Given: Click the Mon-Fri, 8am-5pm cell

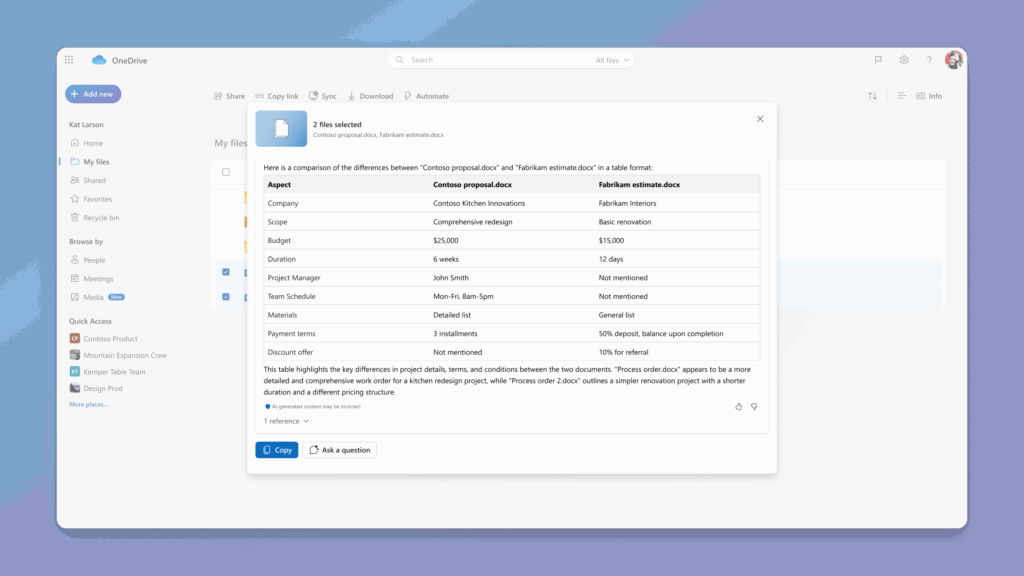Looking at the screenshot, I should (463, 296).
